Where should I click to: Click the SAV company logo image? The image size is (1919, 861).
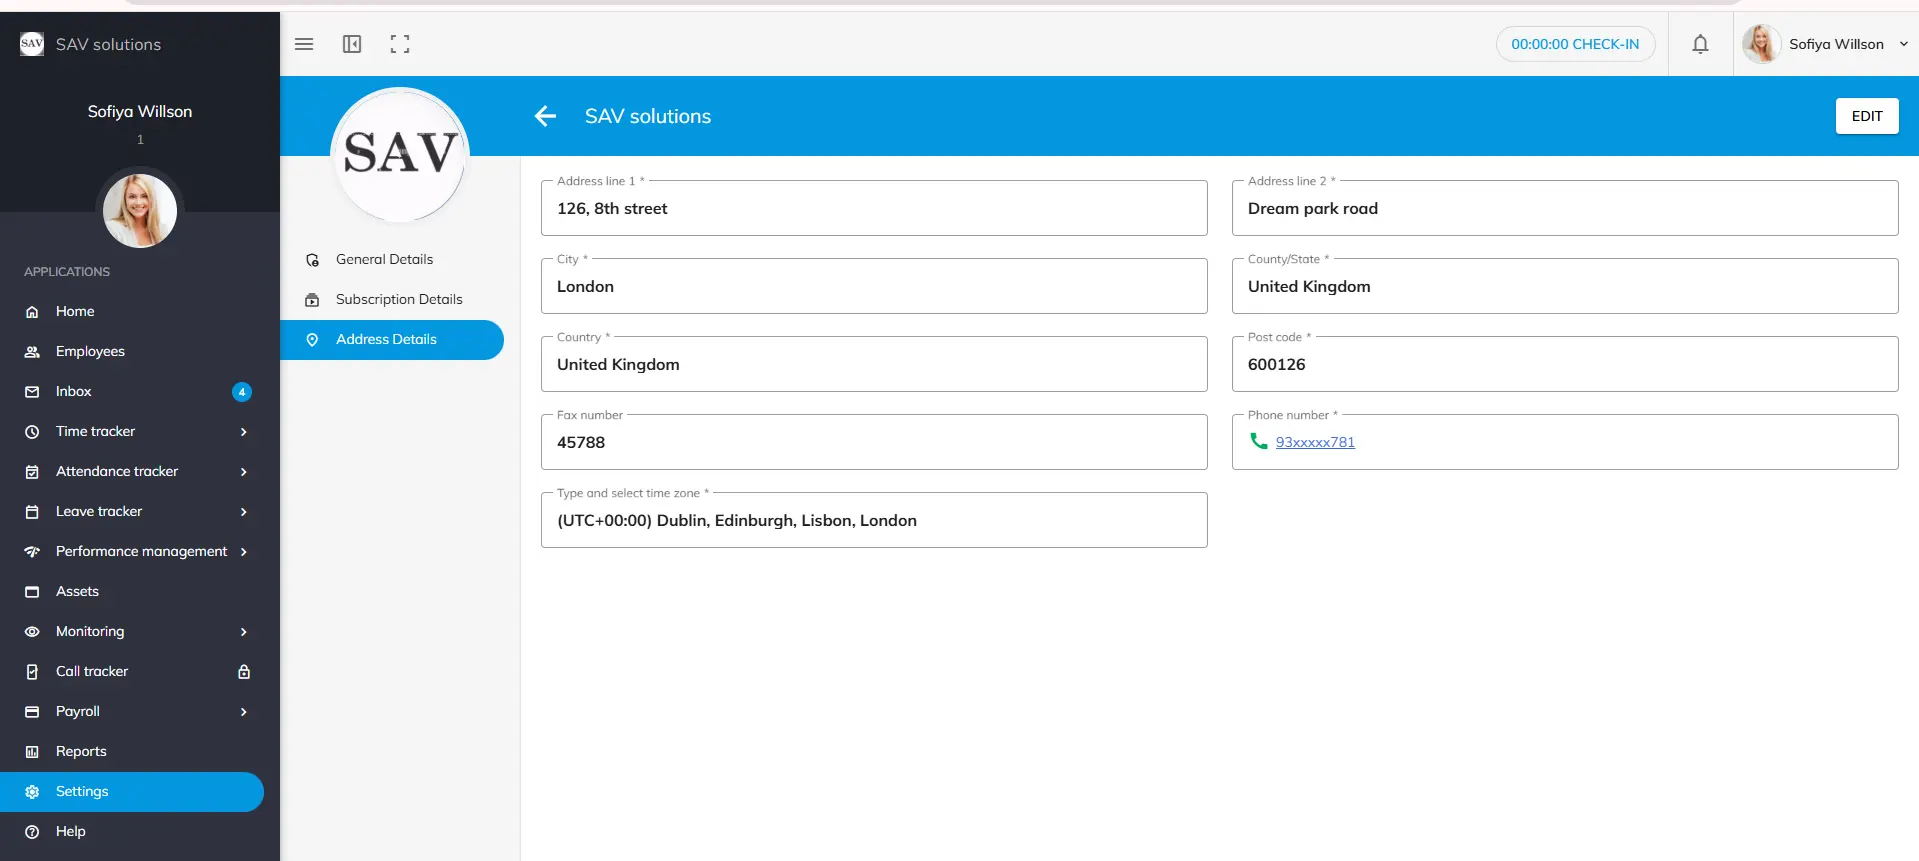pos(400,154)
